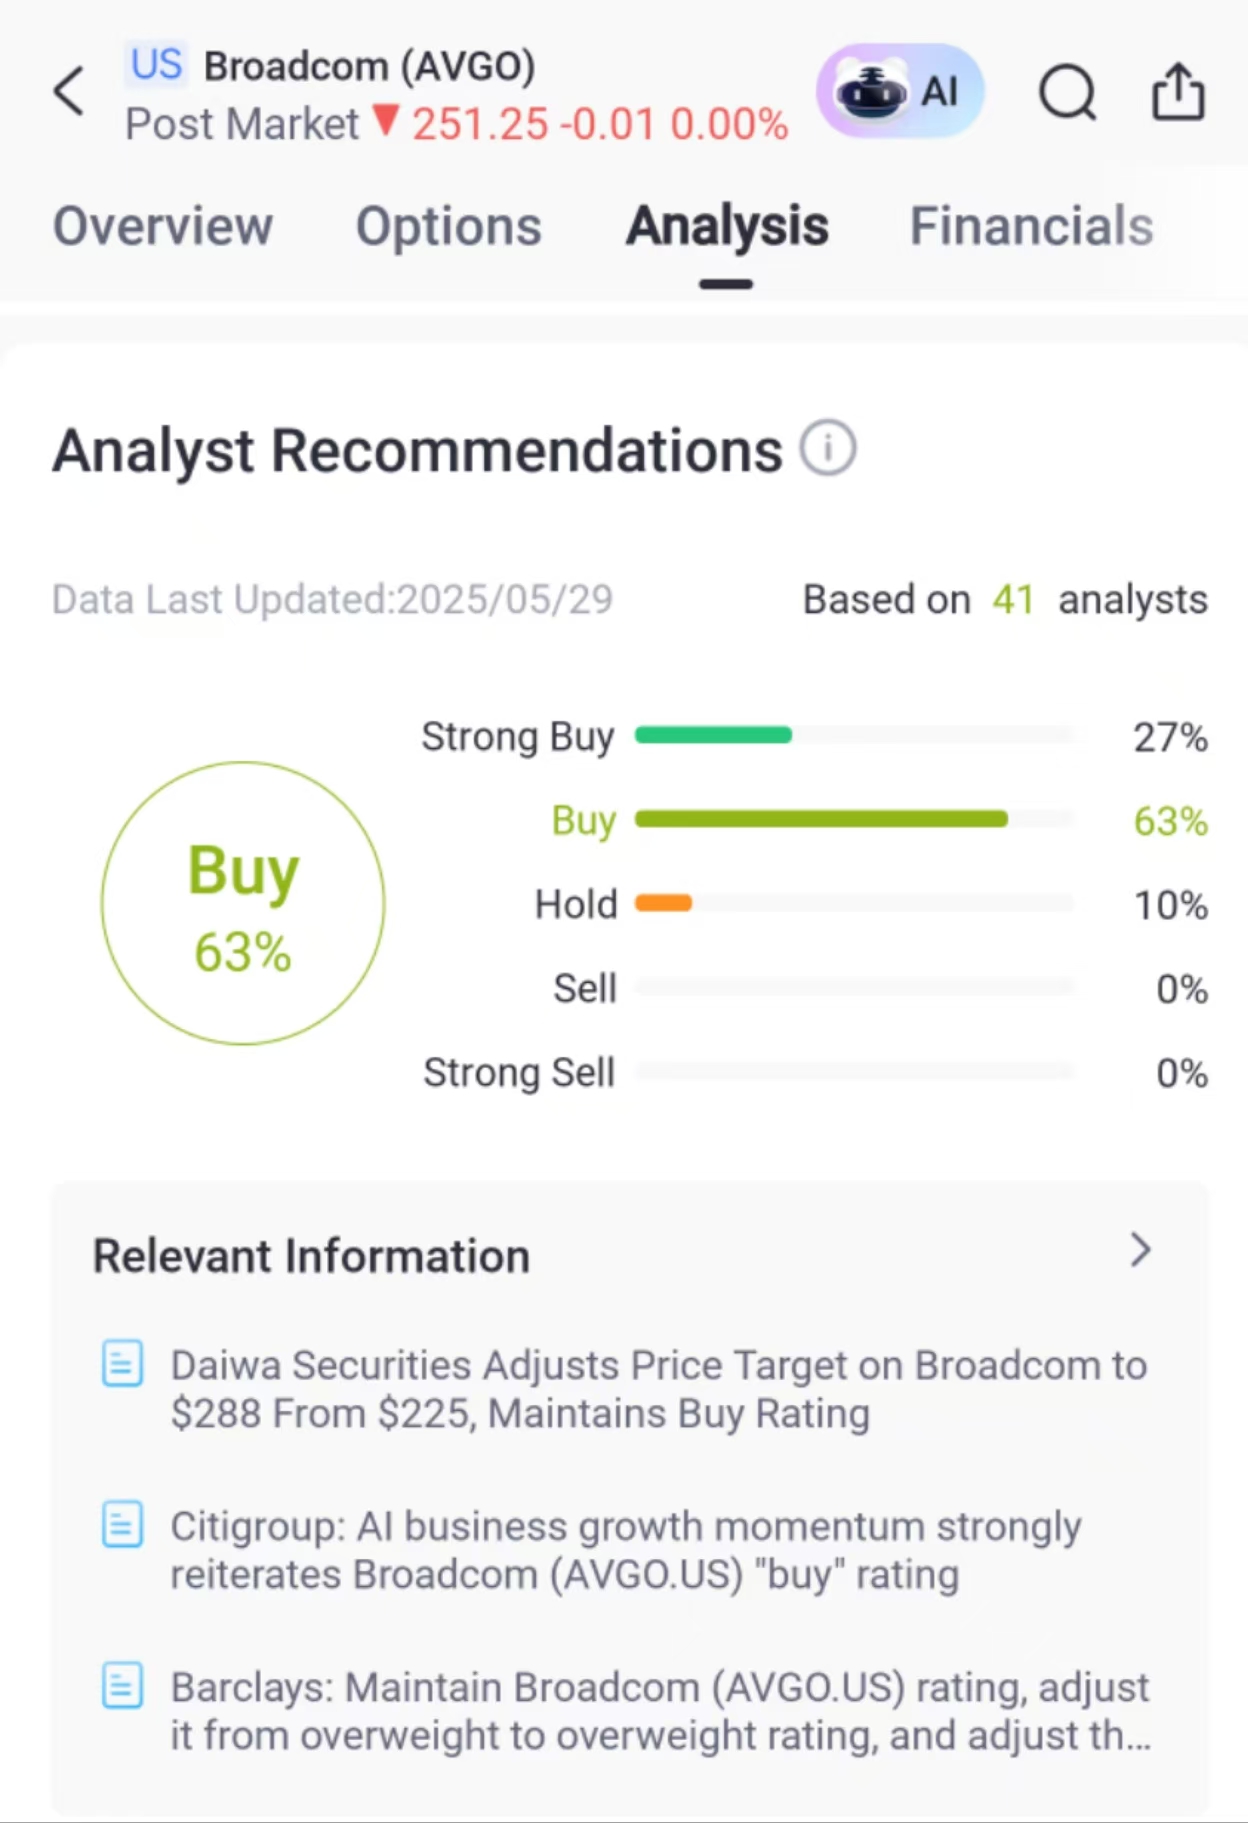
Task: Open the search magnifier icon
Action: (x=1068, y=93)
